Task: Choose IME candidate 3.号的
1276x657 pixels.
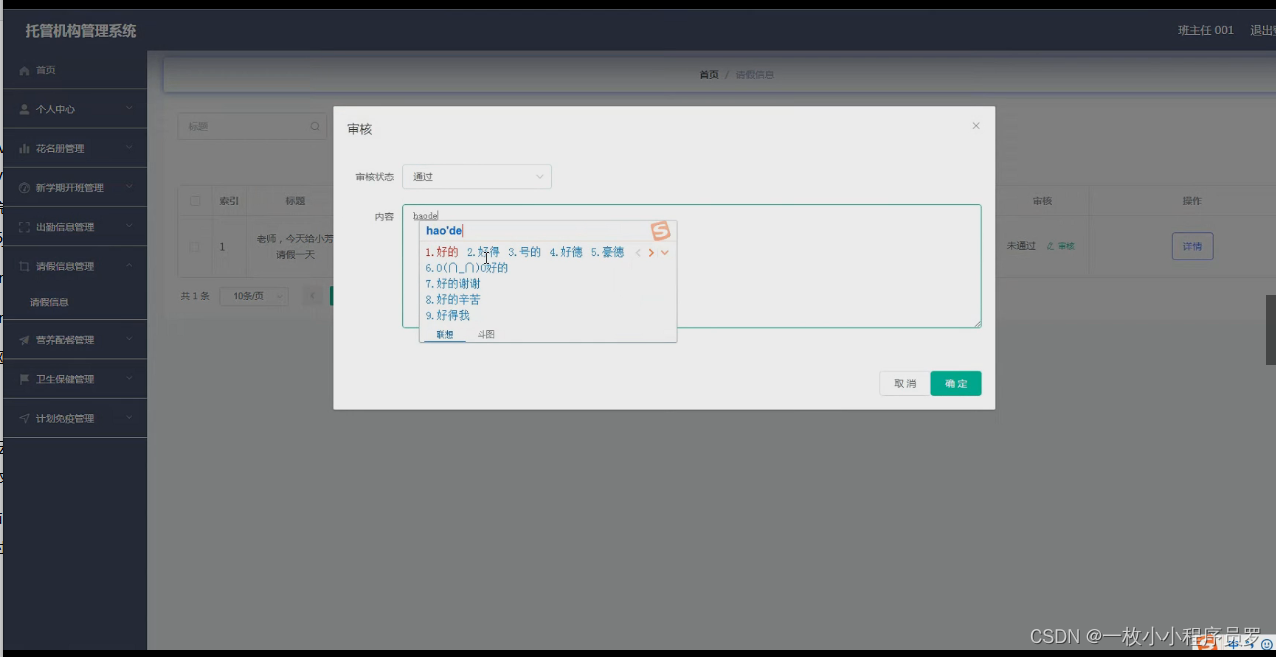Action: point(524,253)
